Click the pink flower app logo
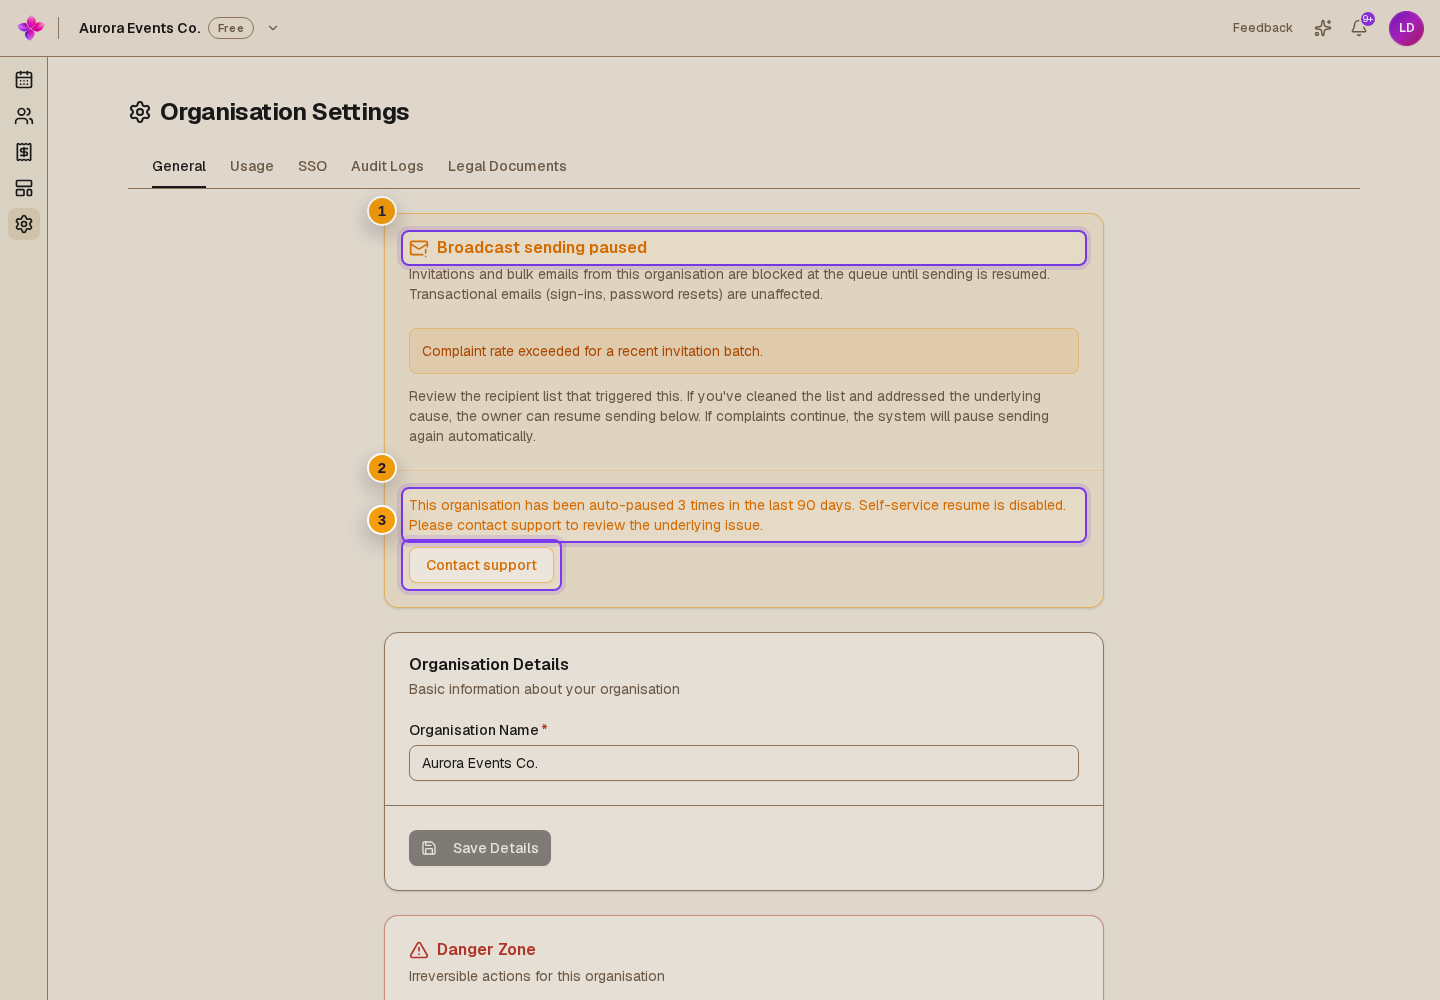The height and width of the screenshot is (1000, 1440). tap(31, 28)
